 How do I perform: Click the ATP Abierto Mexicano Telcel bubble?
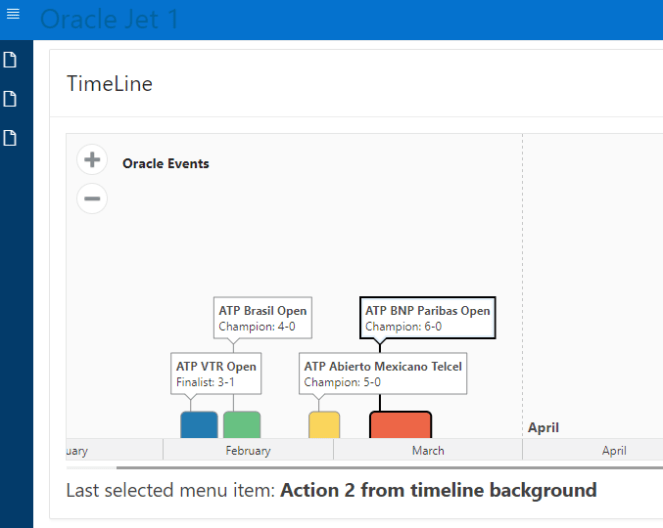click(x=383, y=374)
